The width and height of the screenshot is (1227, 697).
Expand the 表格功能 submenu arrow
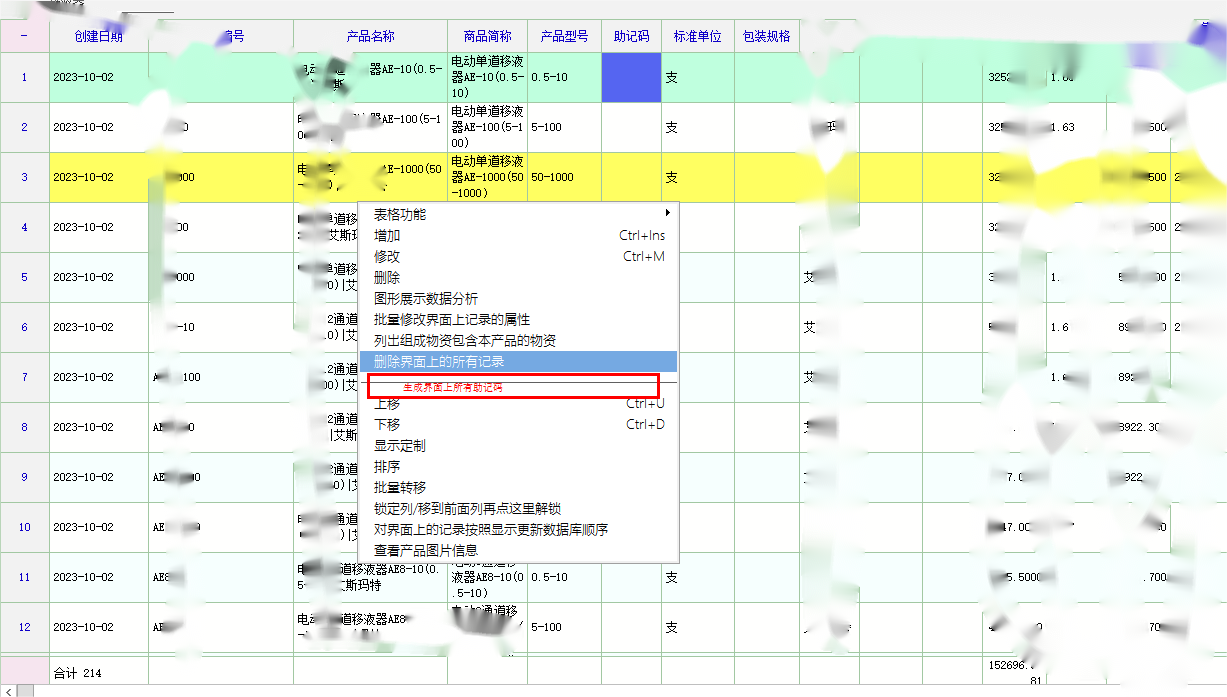point(667,214)
